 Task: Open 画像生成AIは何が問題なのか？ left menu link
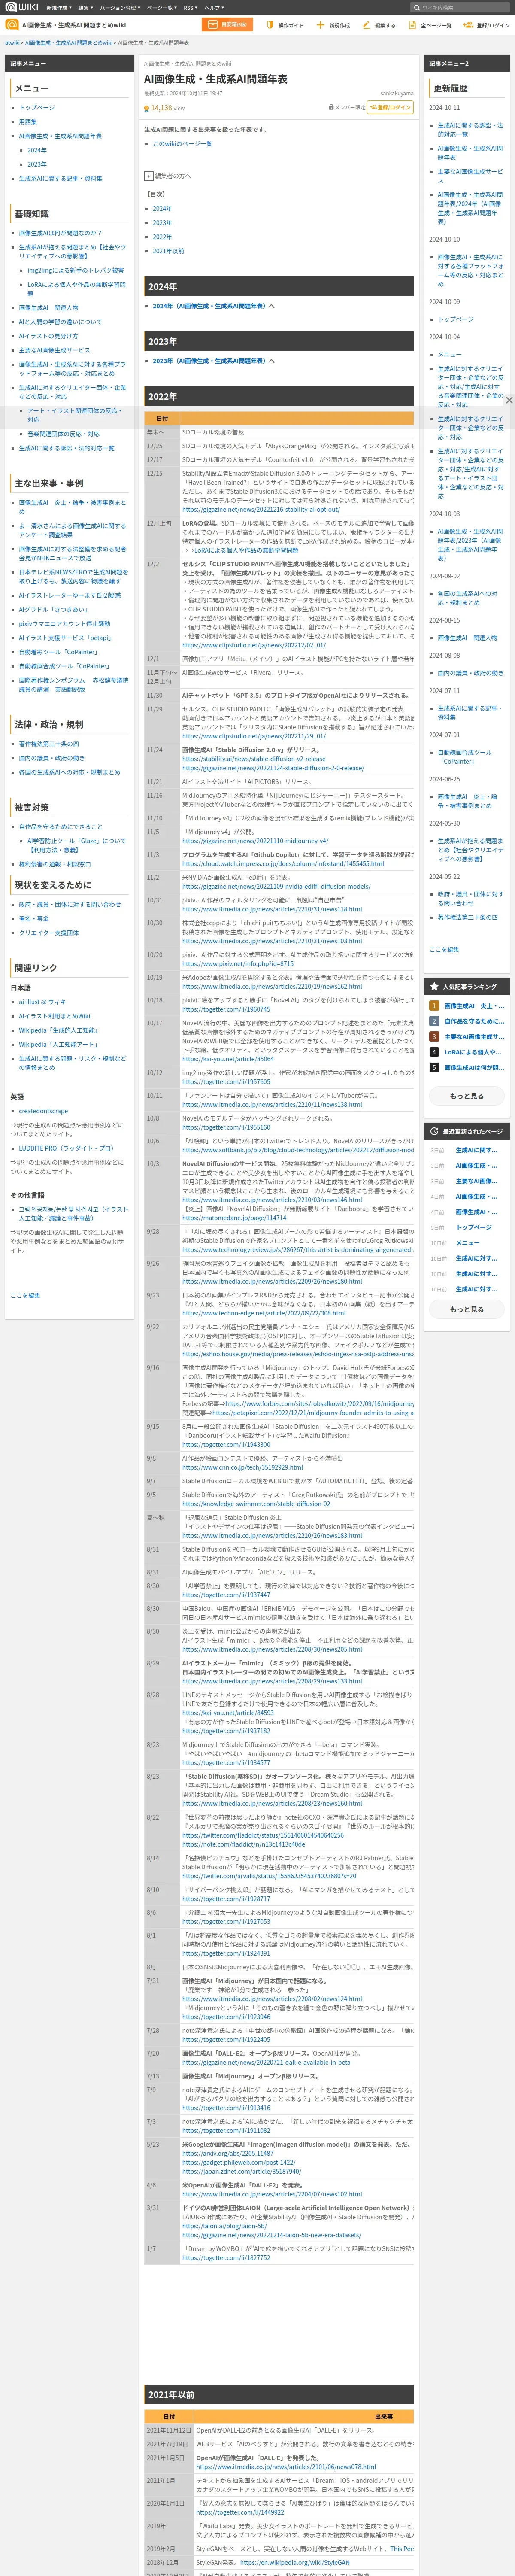60,233
